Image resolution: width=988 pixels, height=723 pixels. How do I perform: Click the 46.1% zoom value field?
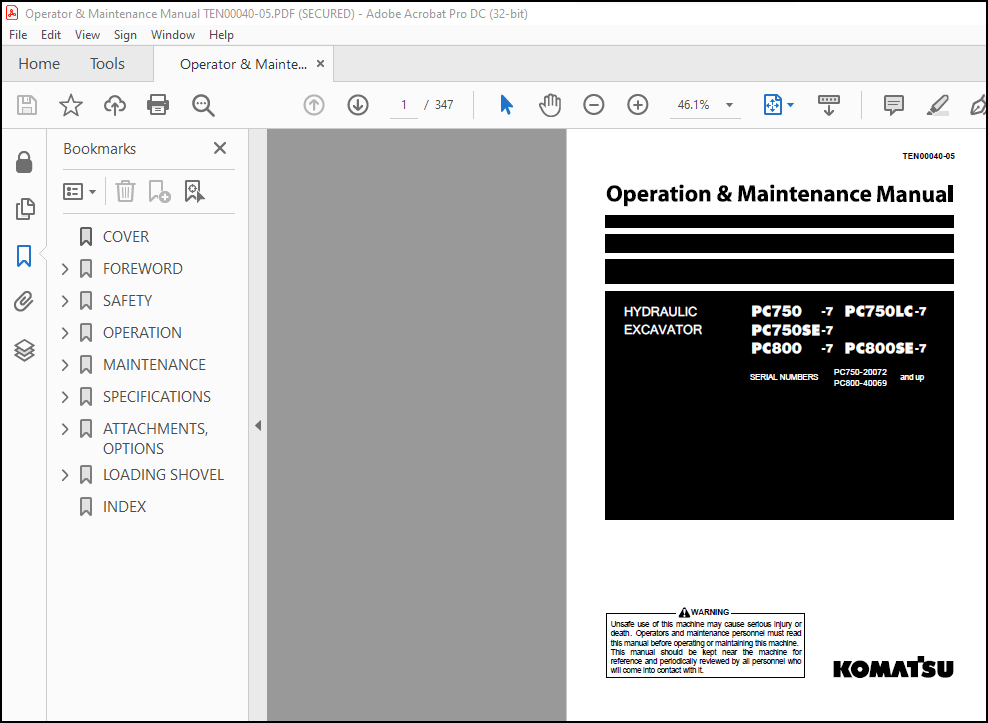(693, 105)
